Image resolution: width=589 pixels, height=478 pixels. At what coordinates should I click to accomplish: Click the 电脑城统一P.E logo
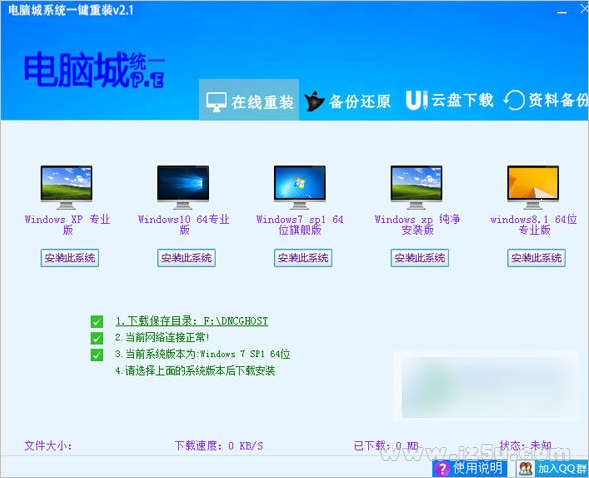[94, 70]
